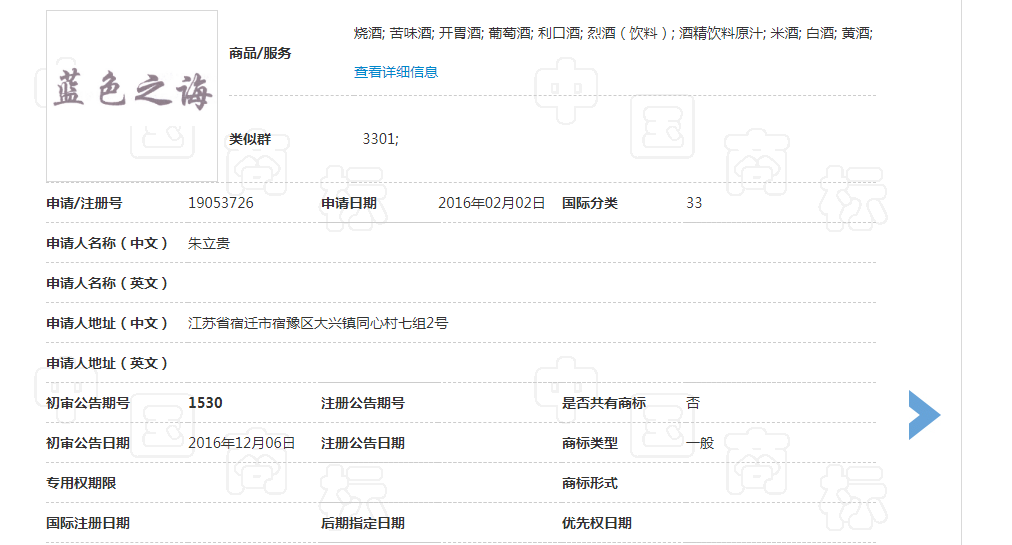
Task: Click the 国际注册日期 label
Action: [88, 523]
